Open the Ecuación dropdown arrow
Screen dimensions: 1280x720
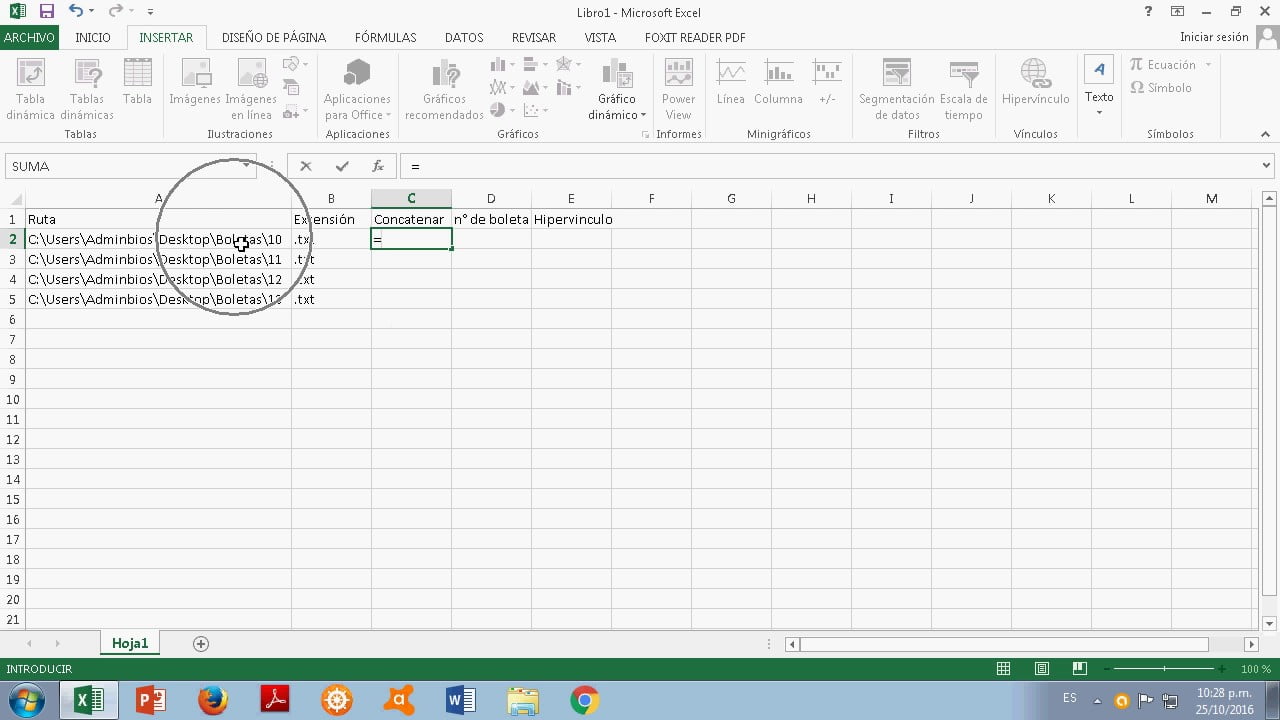1208,65
